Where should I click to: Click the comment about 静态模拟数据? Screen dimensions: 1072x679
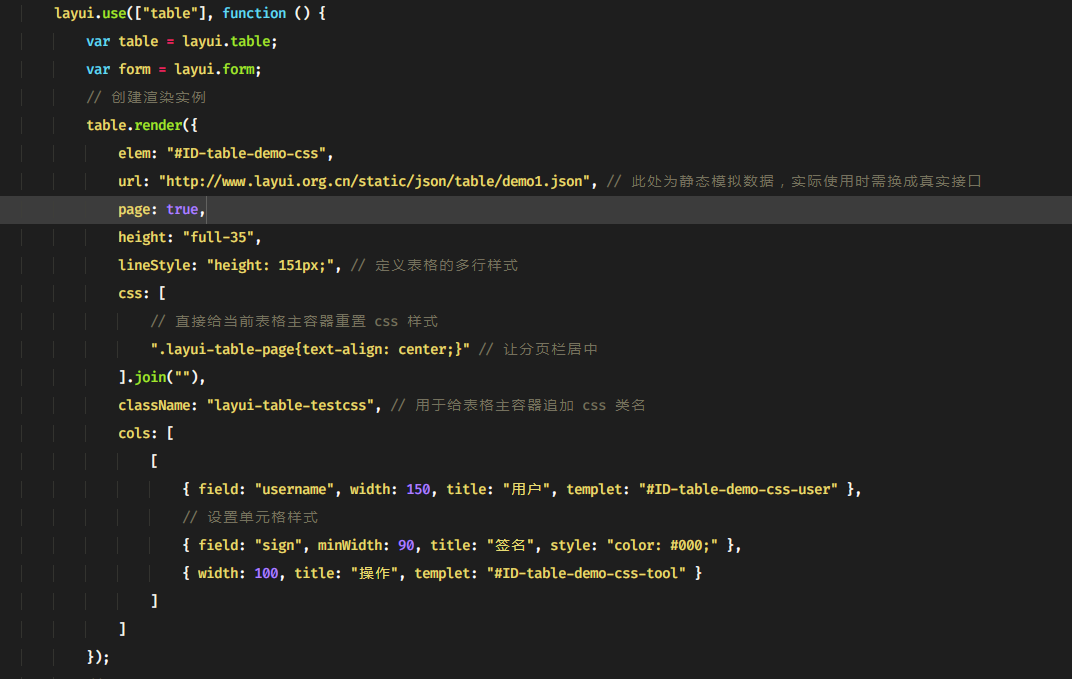pos(794,181)
